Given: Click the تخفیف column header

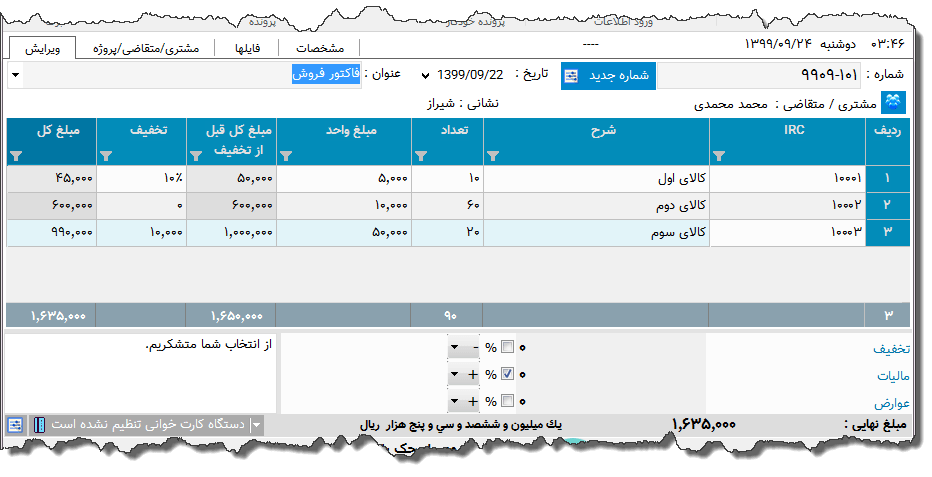Looking at the screenshot, I should (141, 141).
